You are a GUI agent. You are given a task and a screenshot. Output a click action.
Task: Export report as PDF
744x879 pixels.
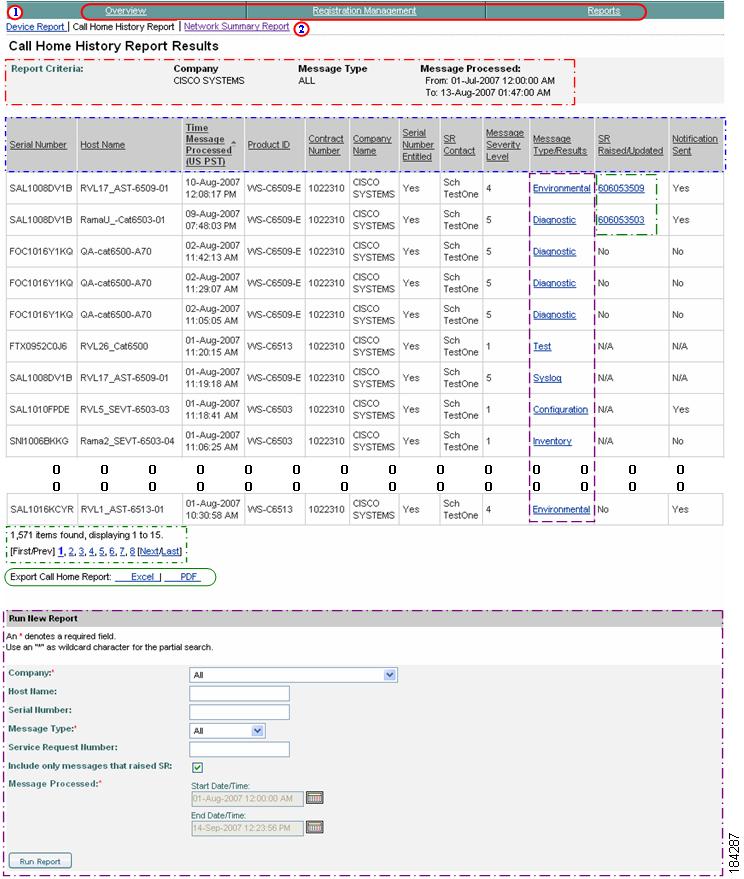189,577
